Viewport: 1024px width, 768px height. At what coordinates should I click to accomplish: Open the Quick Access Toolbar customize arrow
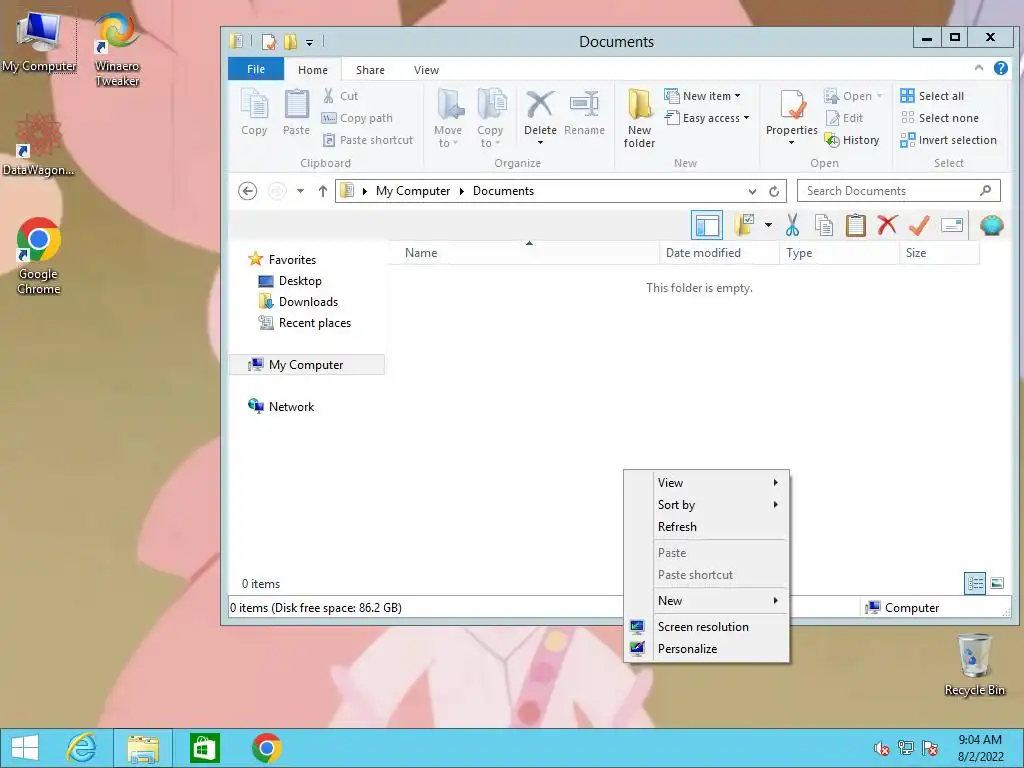pos(310,42)
